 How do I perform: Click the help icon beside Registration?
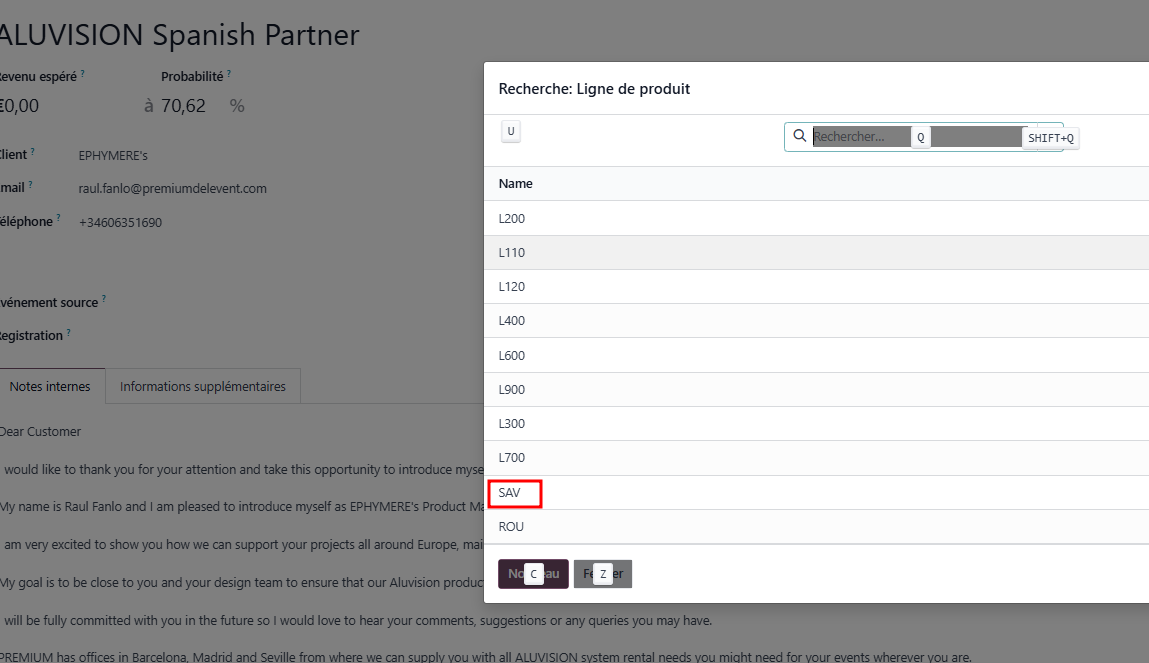[69, 332]
